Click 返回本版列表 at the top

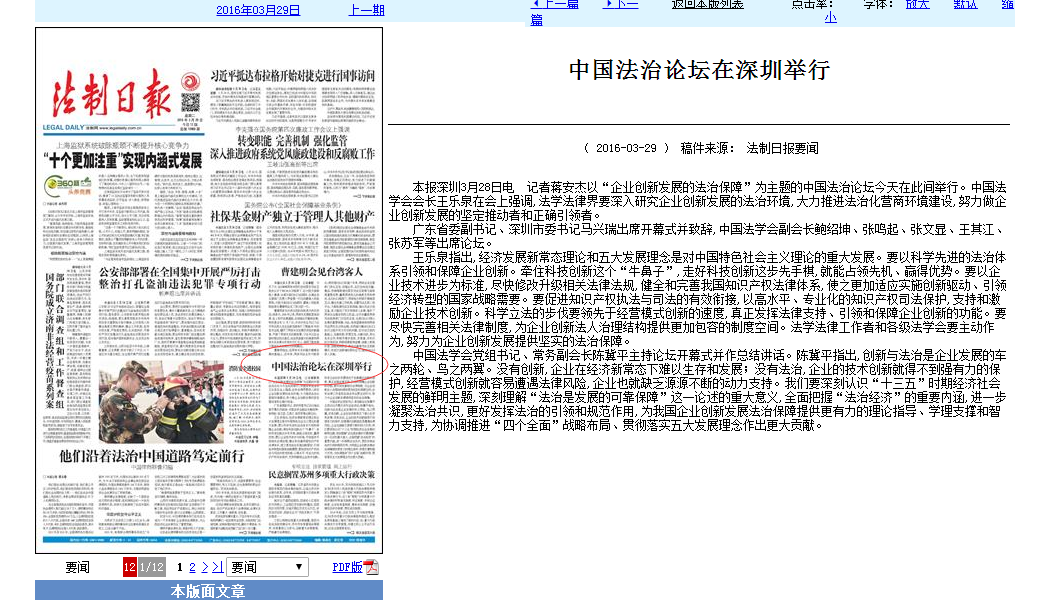click(x=707, y=4)
